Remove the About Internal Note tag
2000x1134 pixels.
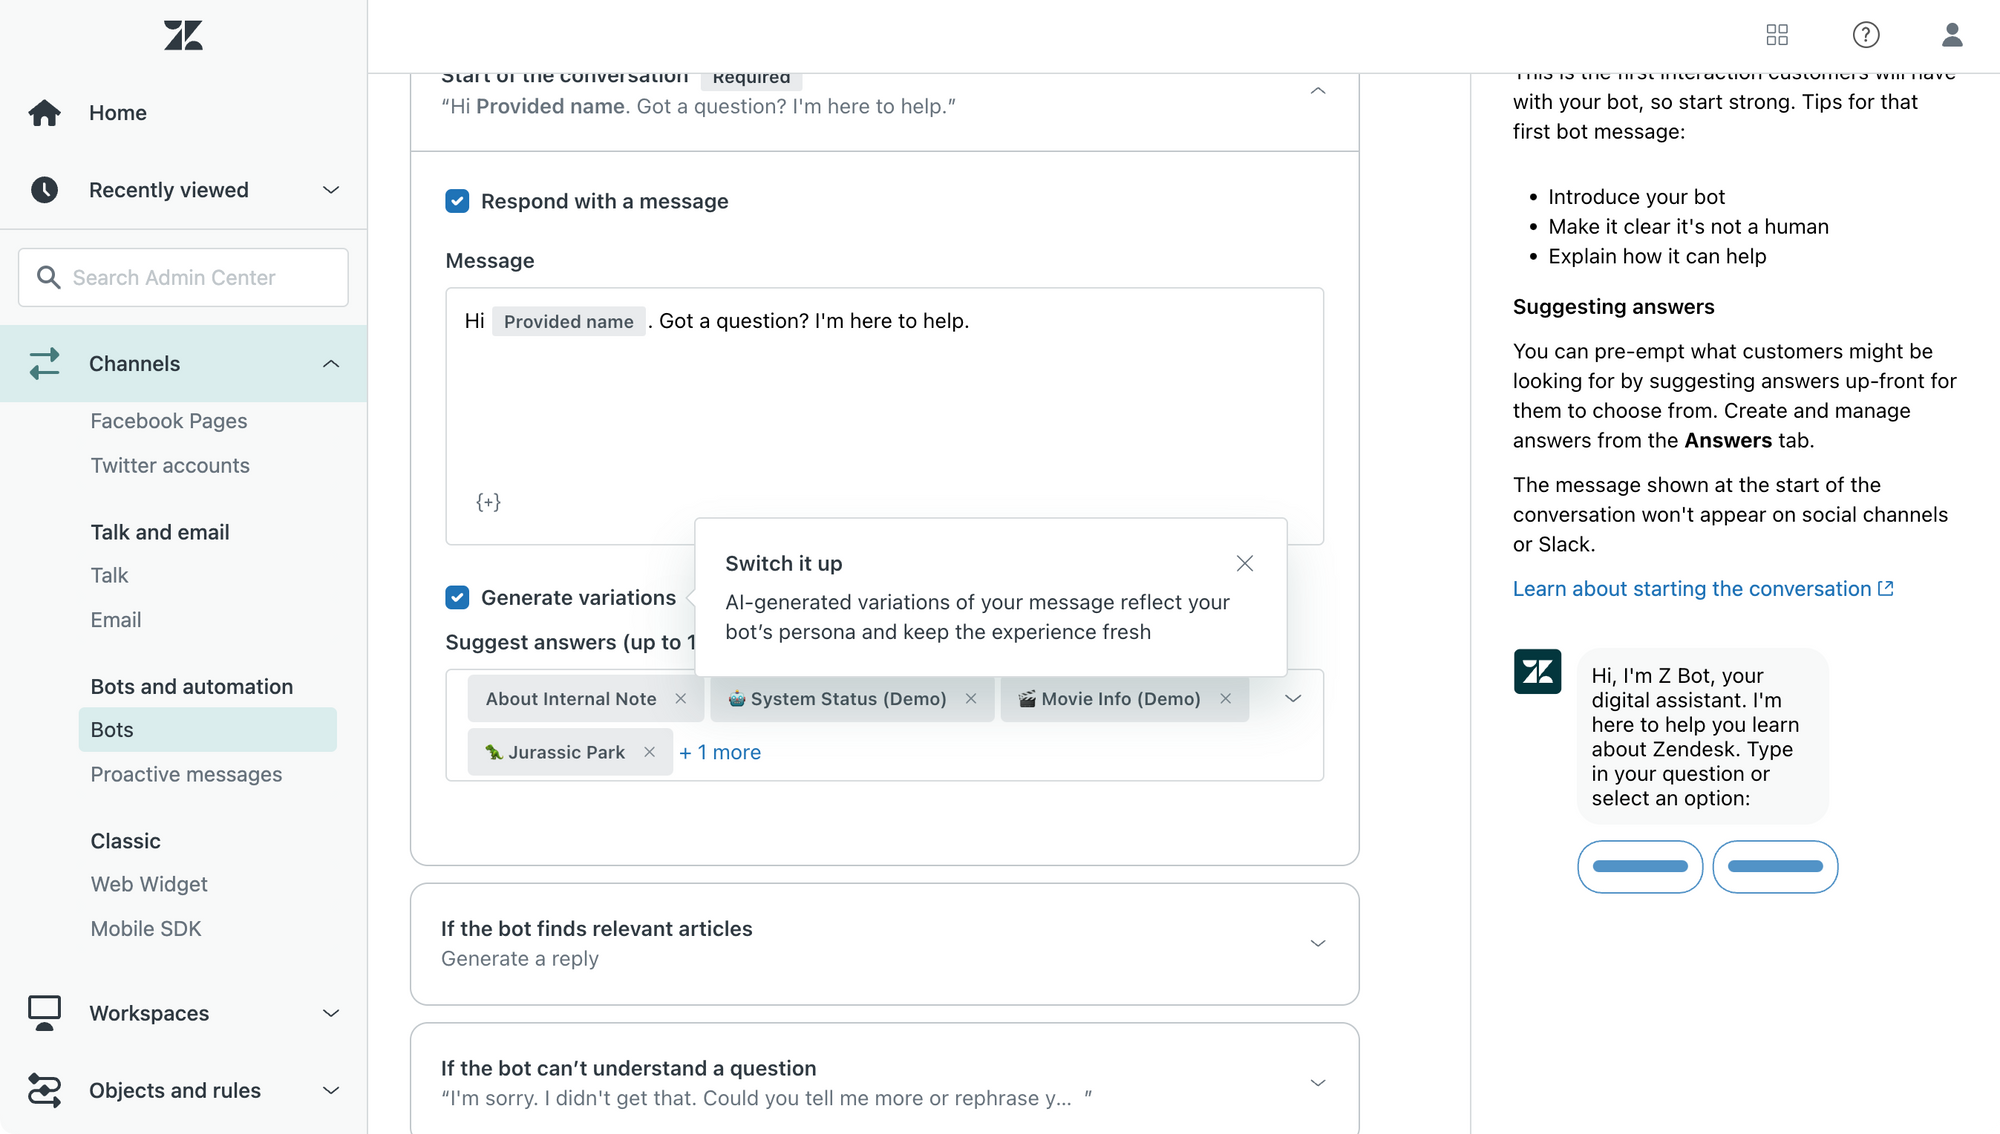point(681,699)
